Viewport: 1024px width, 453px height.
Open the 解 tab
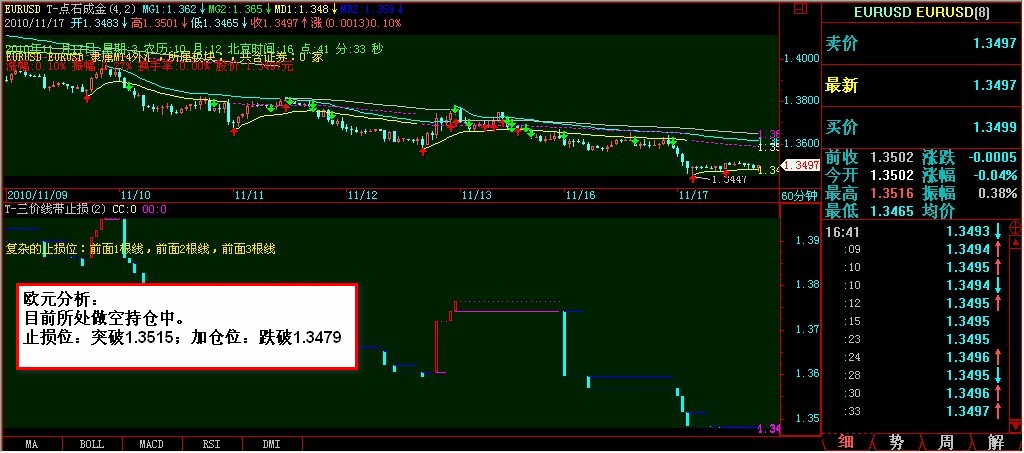pyautogui.click(x=998, y=443)
